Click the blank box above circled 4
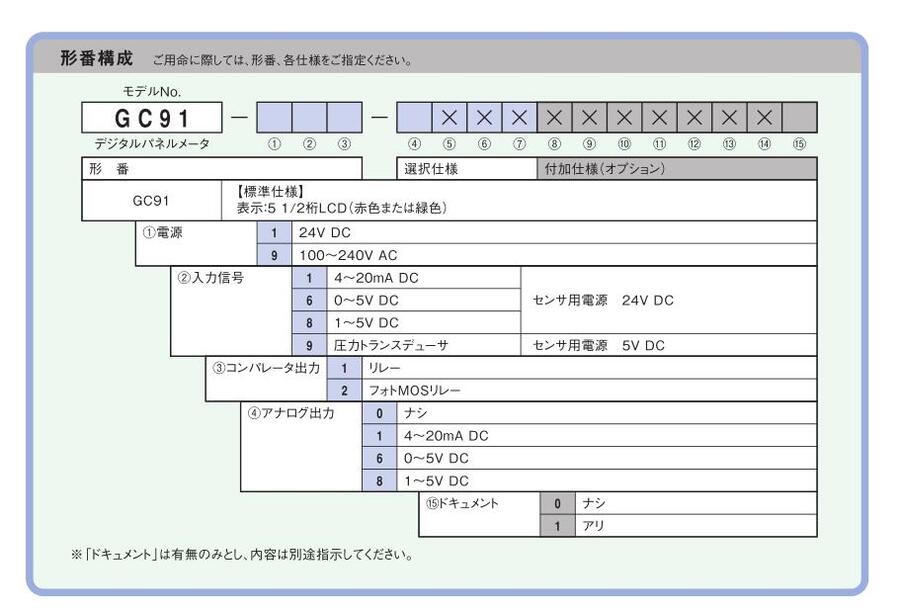This screenshot has height=611, width=900. pos(414,118)
